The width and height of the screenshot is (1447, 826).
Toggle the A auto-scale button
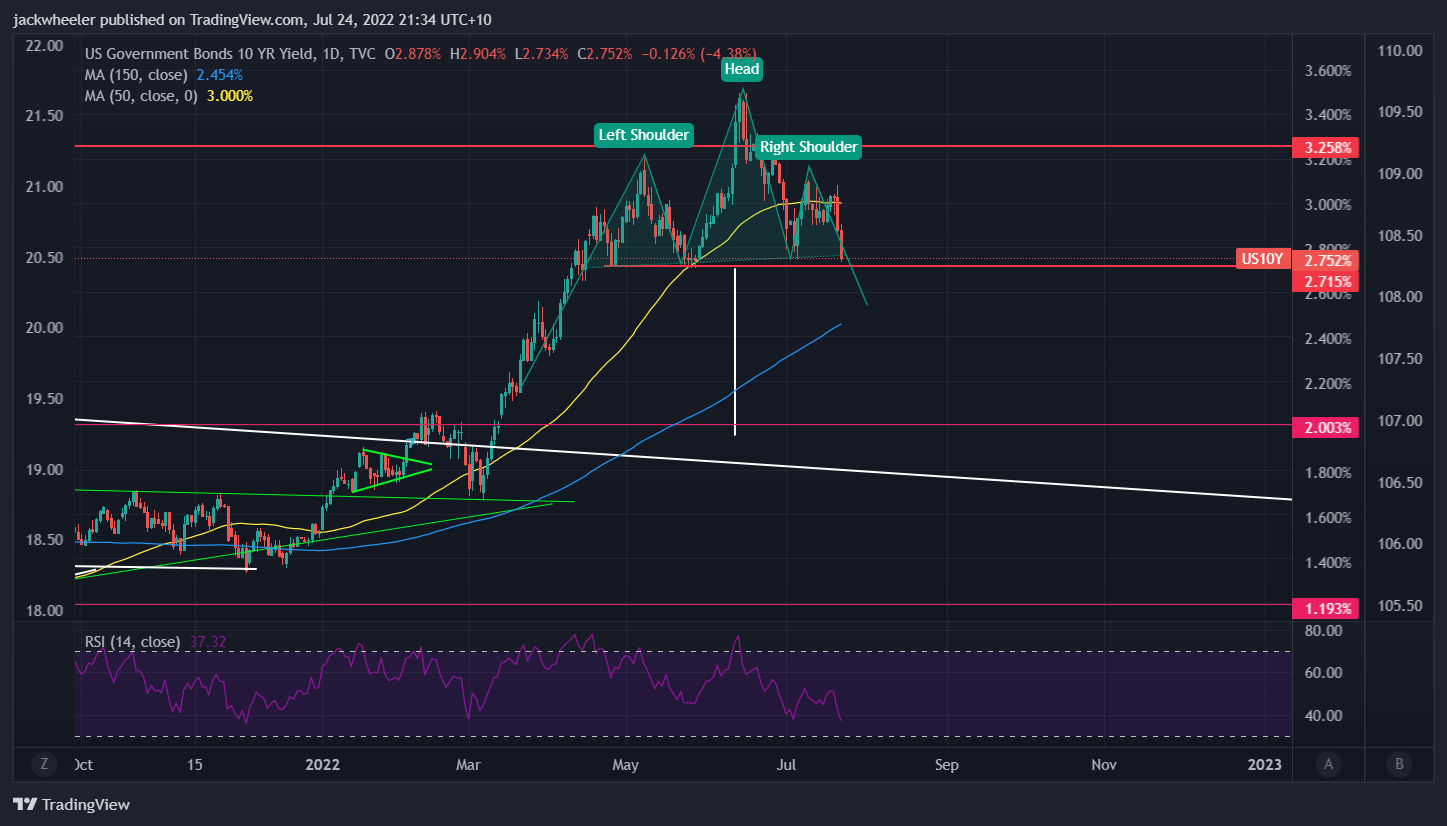[1328, 764]
